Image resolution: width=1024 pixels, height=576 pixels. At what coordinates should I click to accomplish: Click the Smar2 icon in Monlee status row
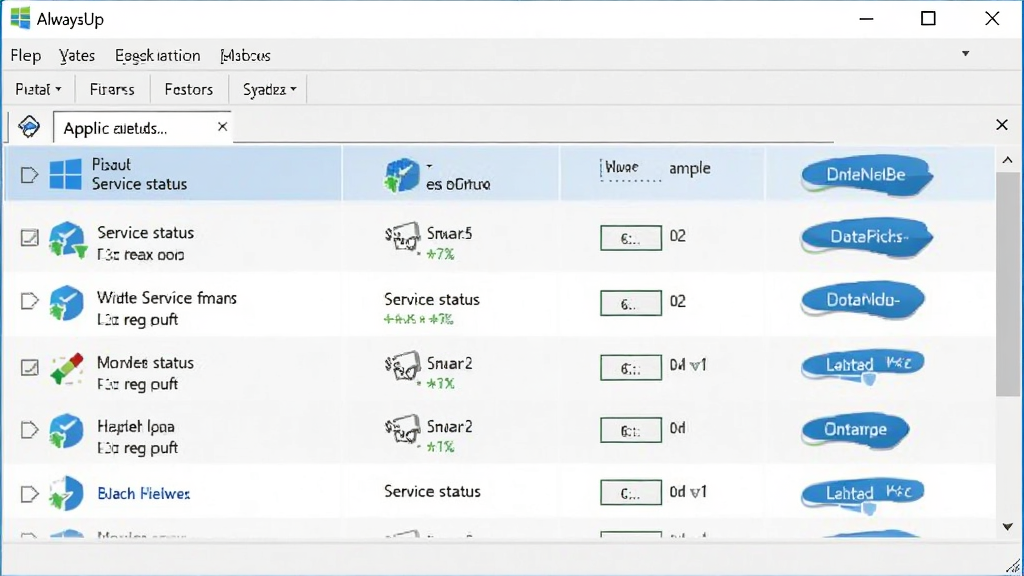(402, 366)
